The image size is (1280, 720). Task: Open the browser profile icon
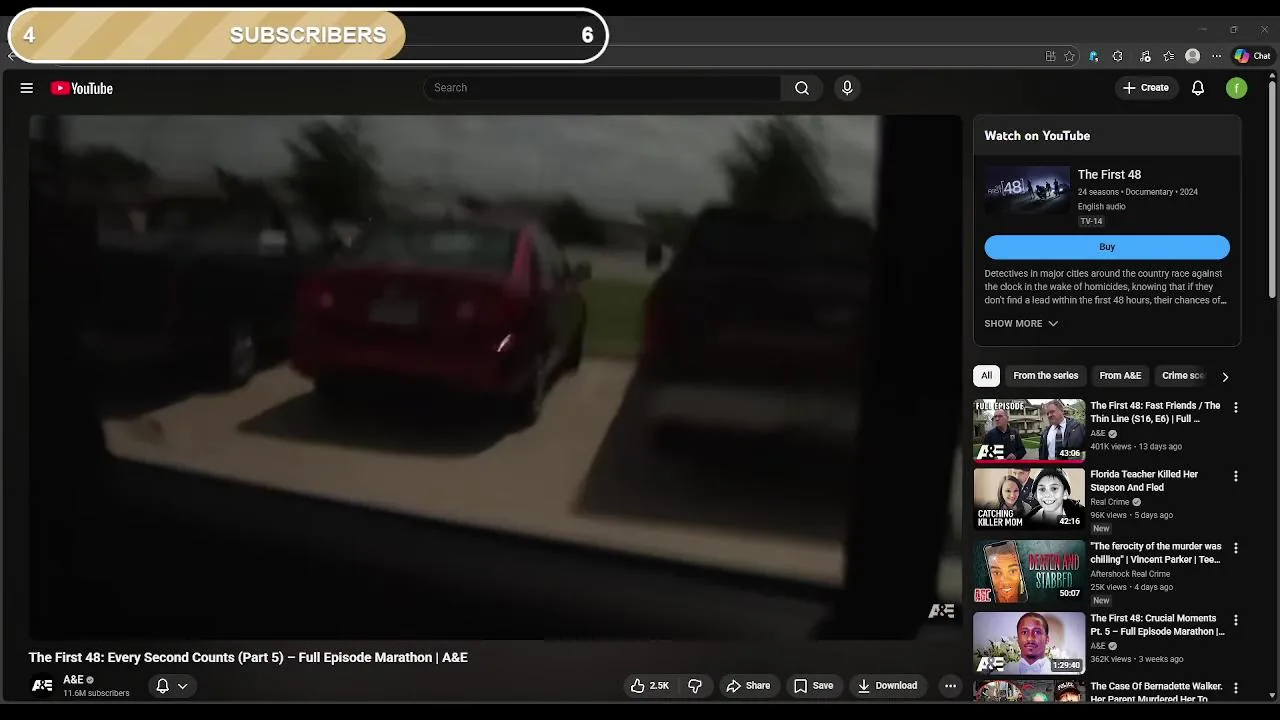pyautogui.click(x=1192, y=56)
